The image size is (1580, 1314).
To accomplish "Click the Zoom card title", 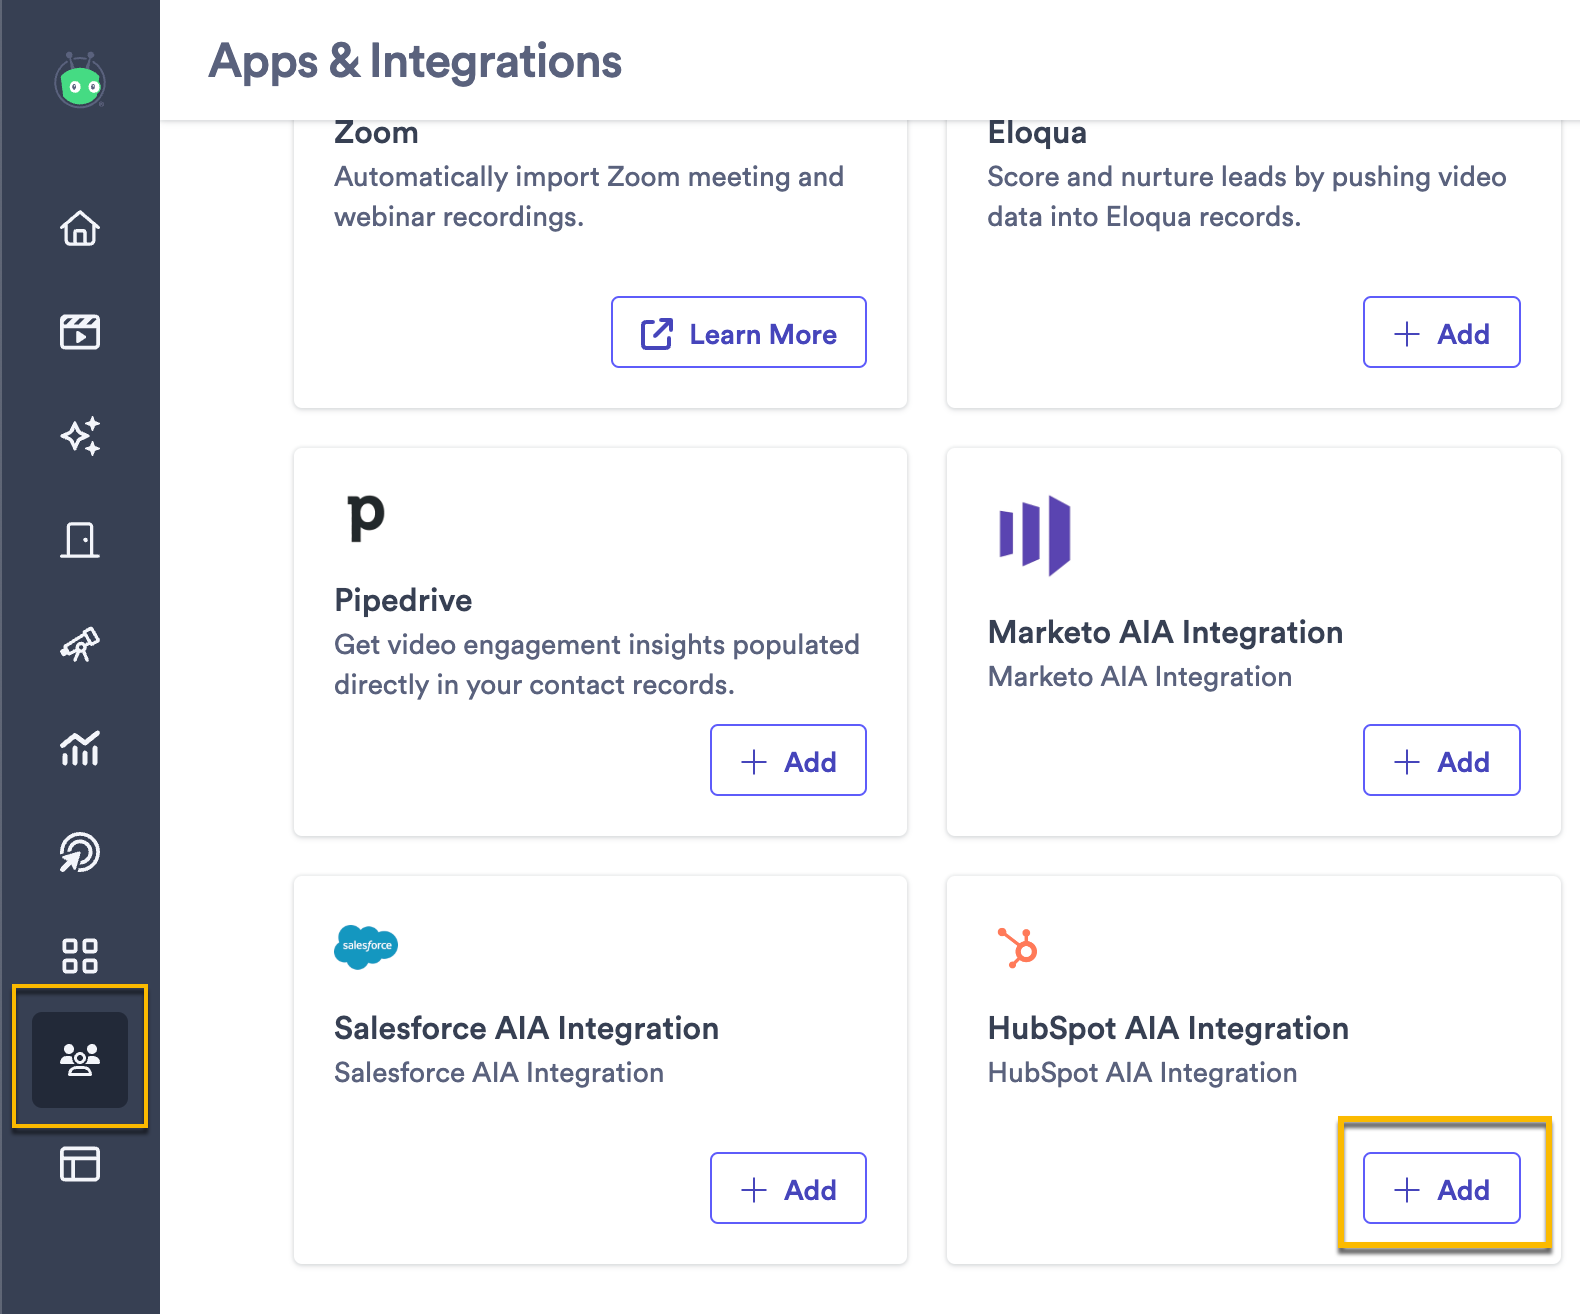I will click(376, 133).
